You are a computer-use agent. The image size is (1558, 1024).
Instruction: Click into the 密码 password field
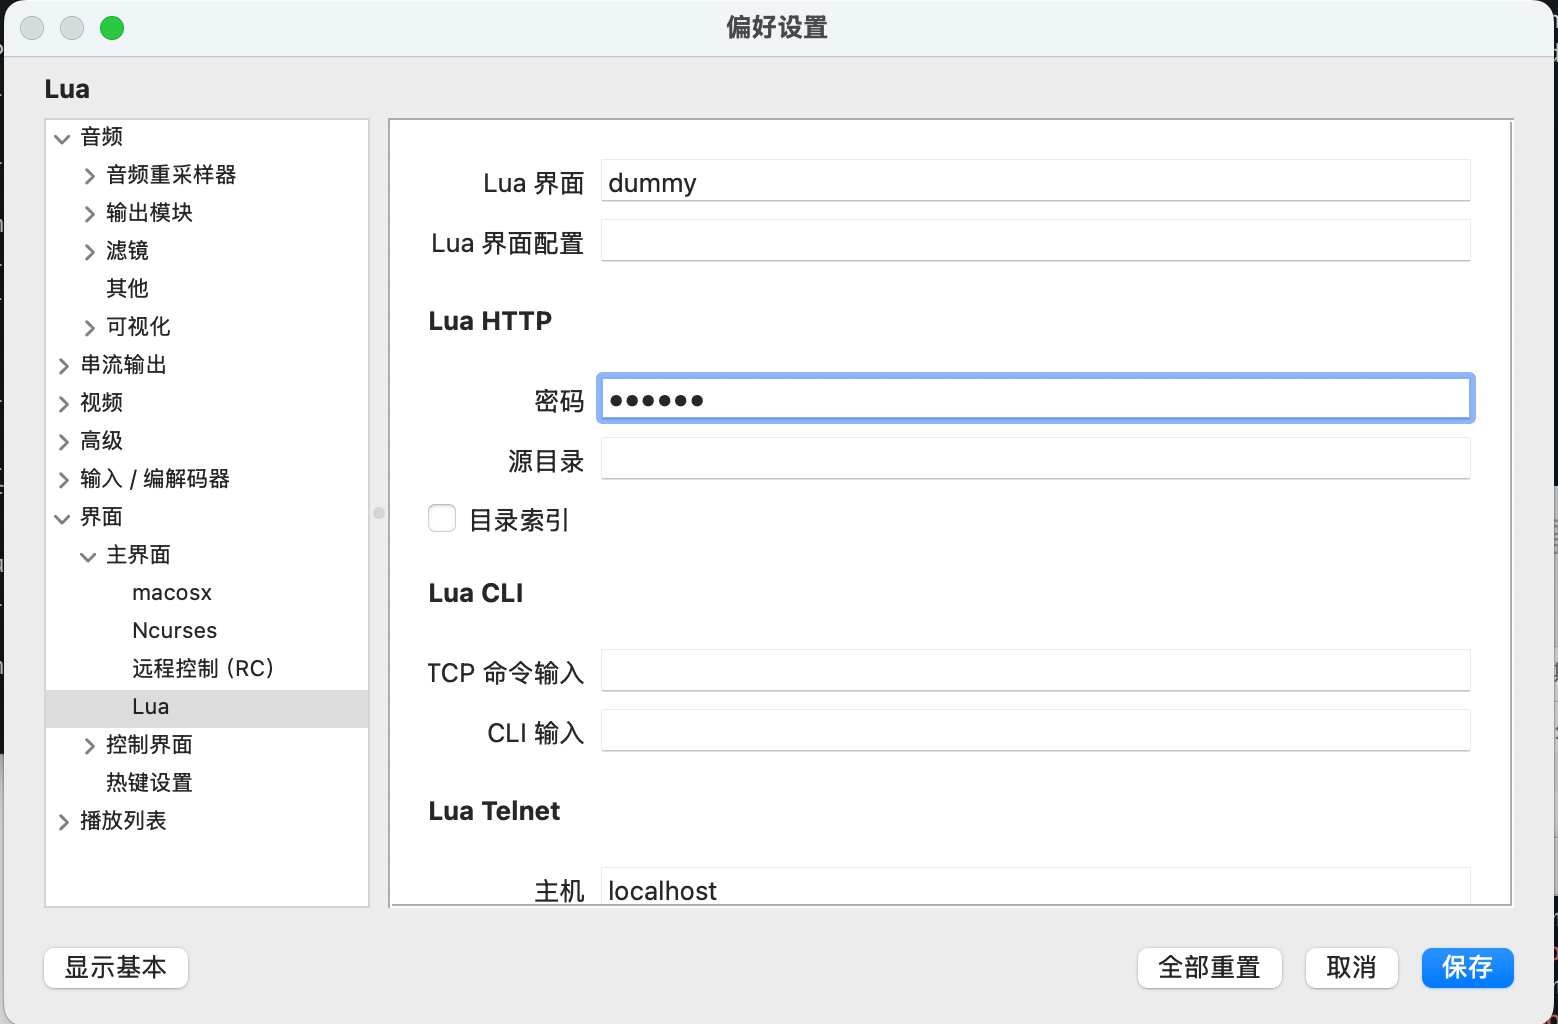click(1035, 398)
